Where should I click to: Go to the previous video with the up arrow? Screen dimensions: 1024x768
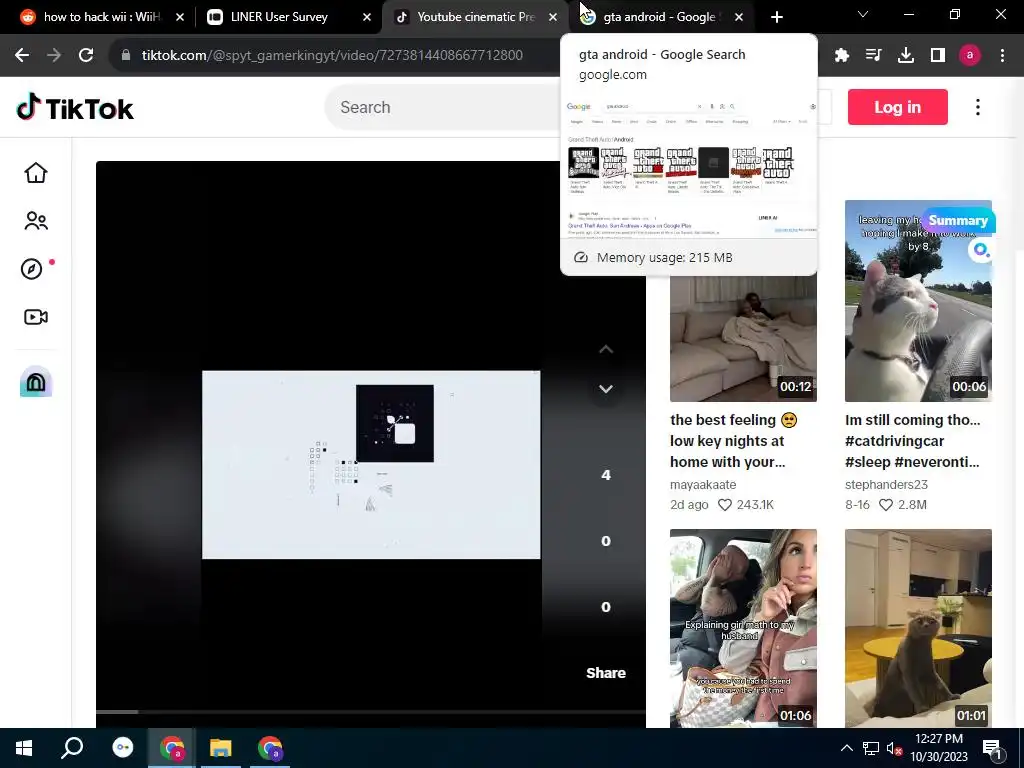606,349
